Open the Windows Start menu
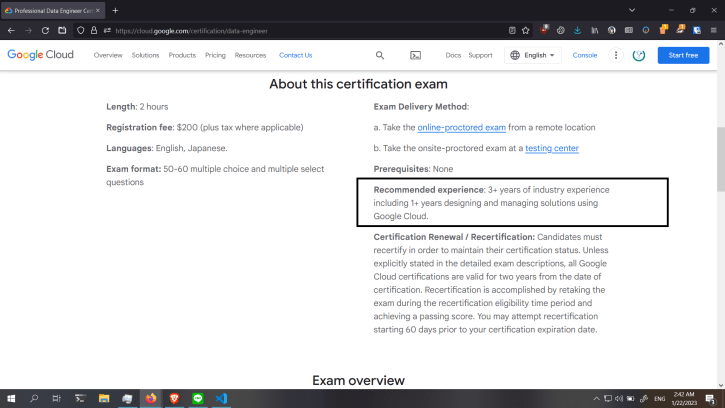The width and height of the screenshot is (725, 408). click(x=11, y=398)
